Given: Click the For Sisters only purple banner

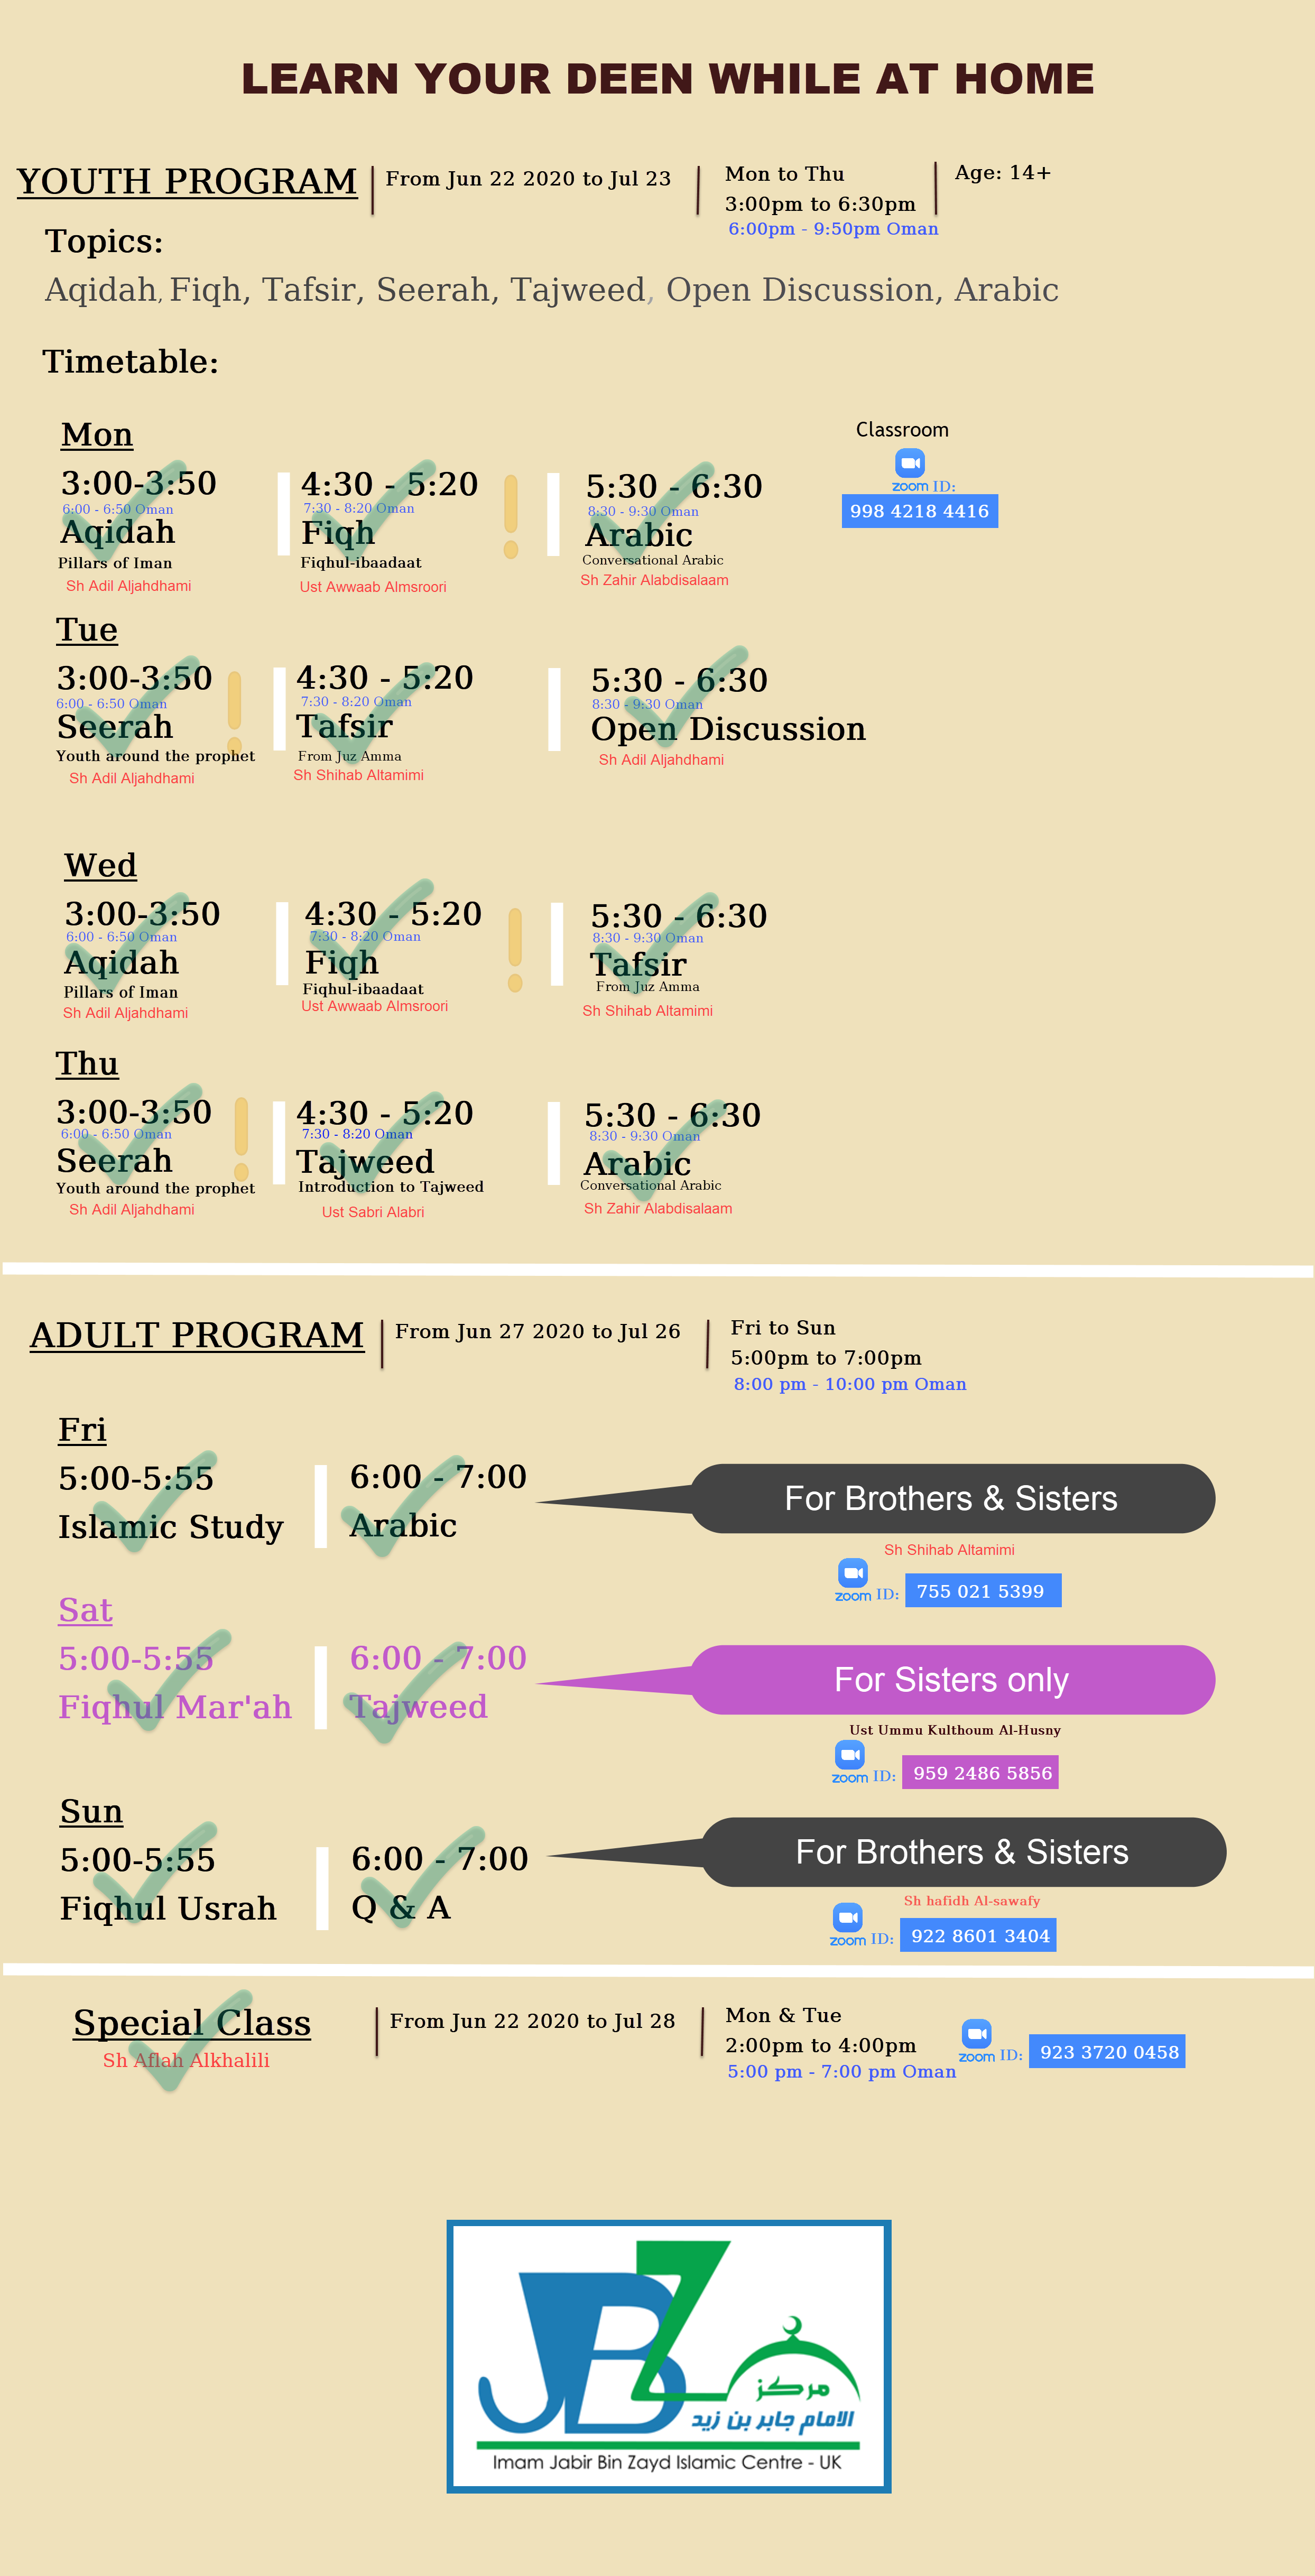Looking at the screenshot, I should pyautogui.click(x=952, y=1680).
